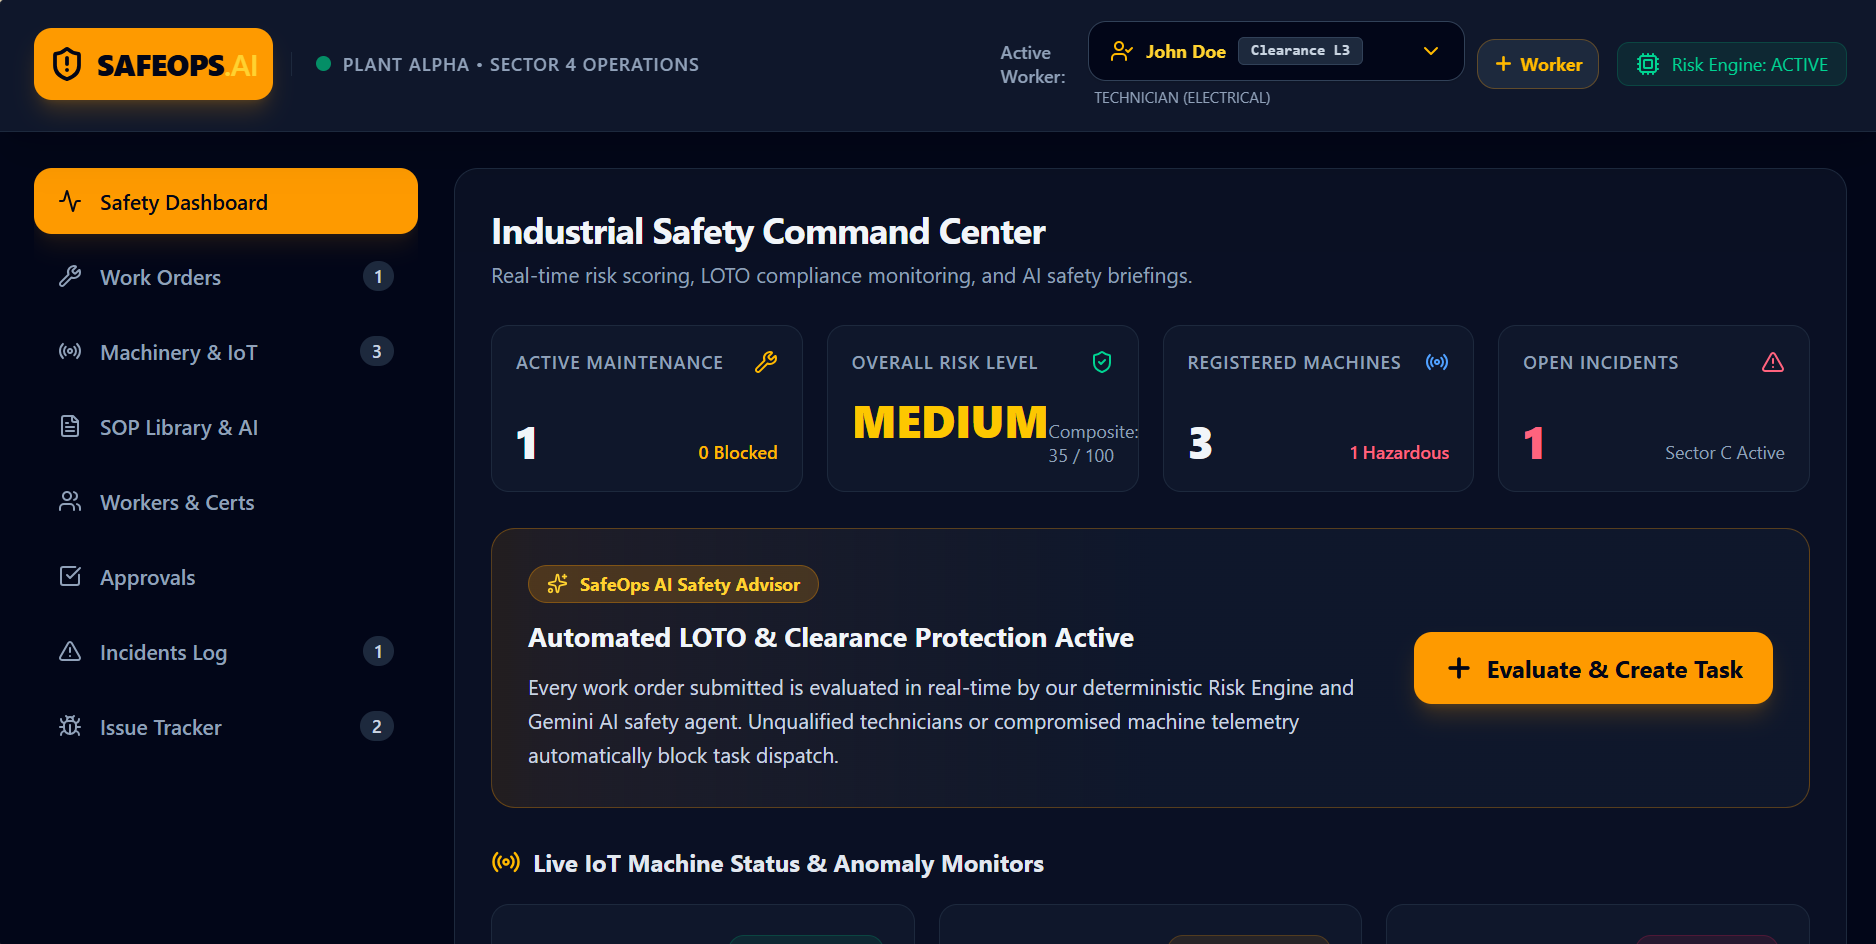Open the Active Worker dropdown
1876x944 pixels.
click(x=1276, y=51)
